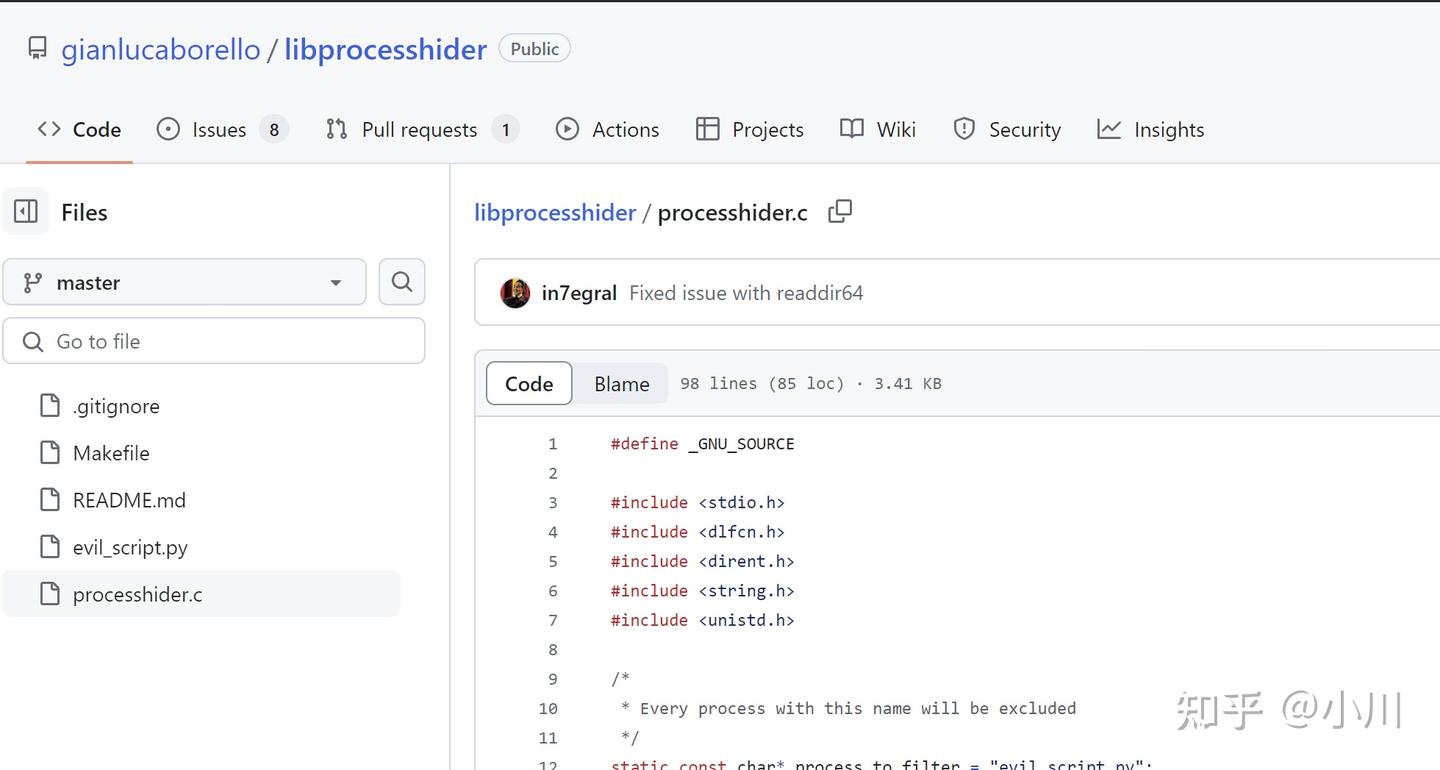Open the in7egral author link

click(579, 293)
